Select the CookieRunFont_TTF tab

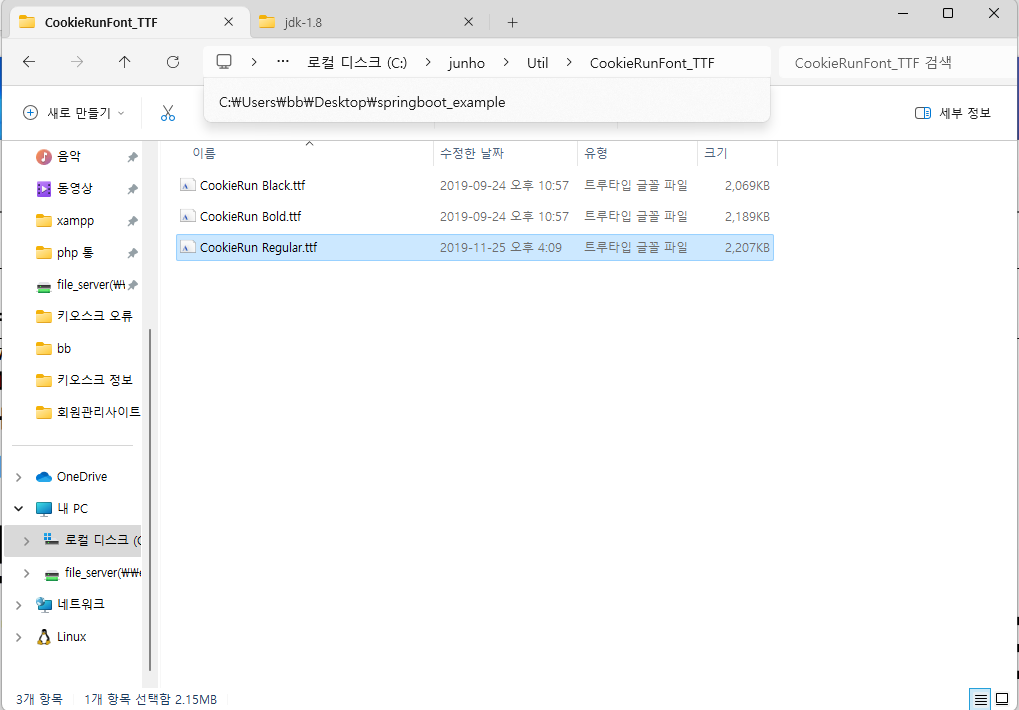tap(130, 22)
